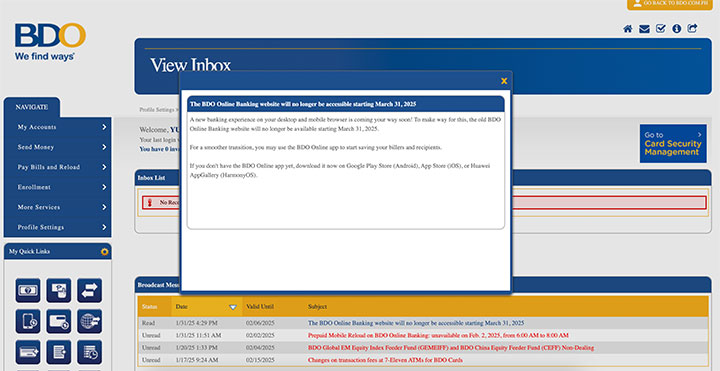Open the envelope inbox icon in the header
720x371 pixels.
[644, 29]
